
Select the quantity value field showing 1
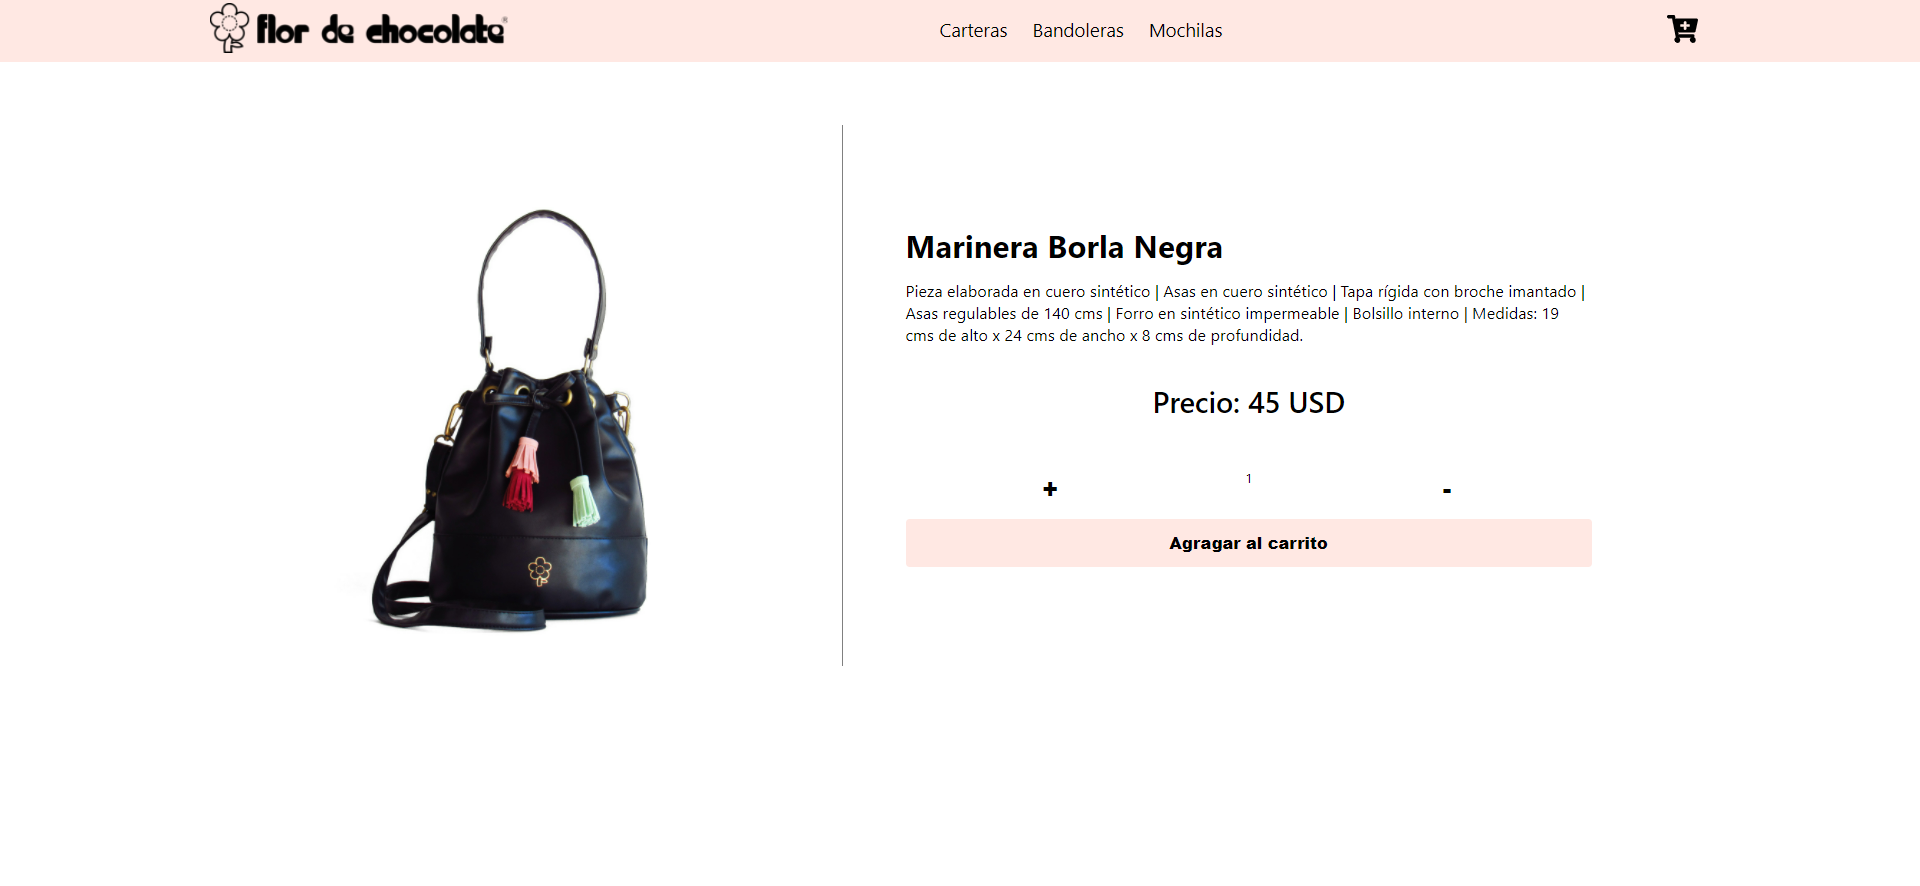(x=1248, y=479)
